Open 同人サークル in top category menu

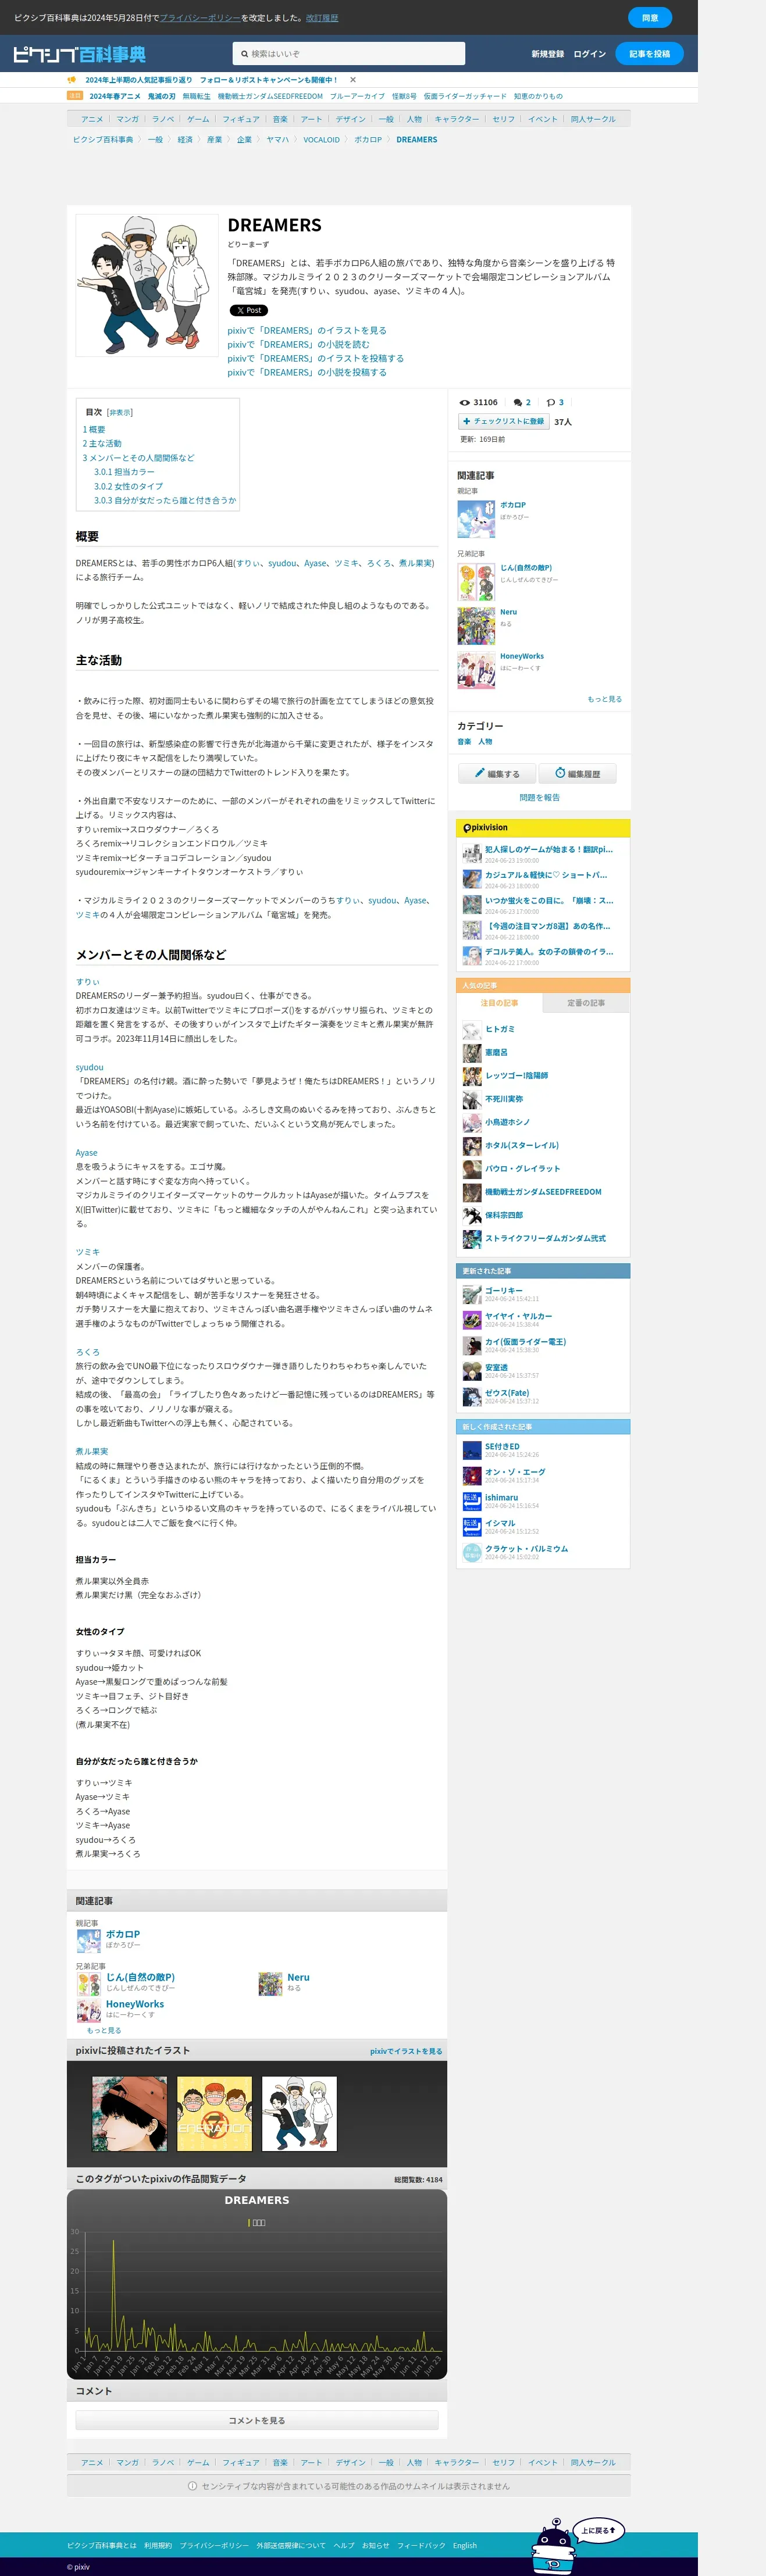pos(593,119)
